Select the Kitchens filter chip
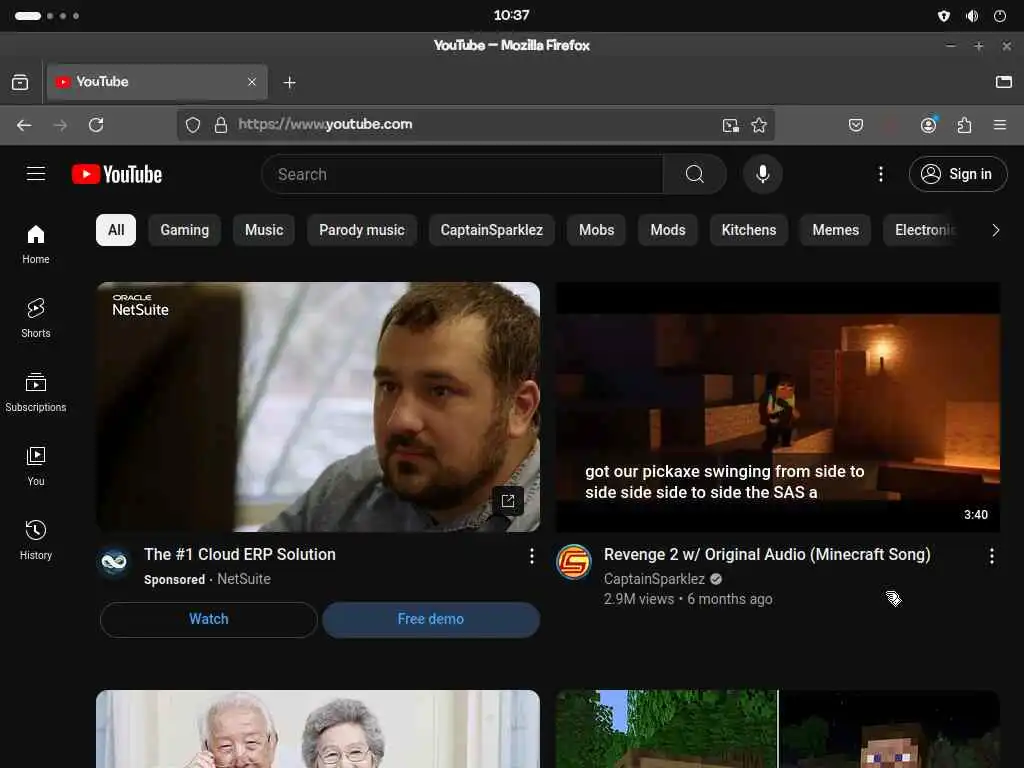The height and width of the screenshot is (768, 1024). (748, 230)
